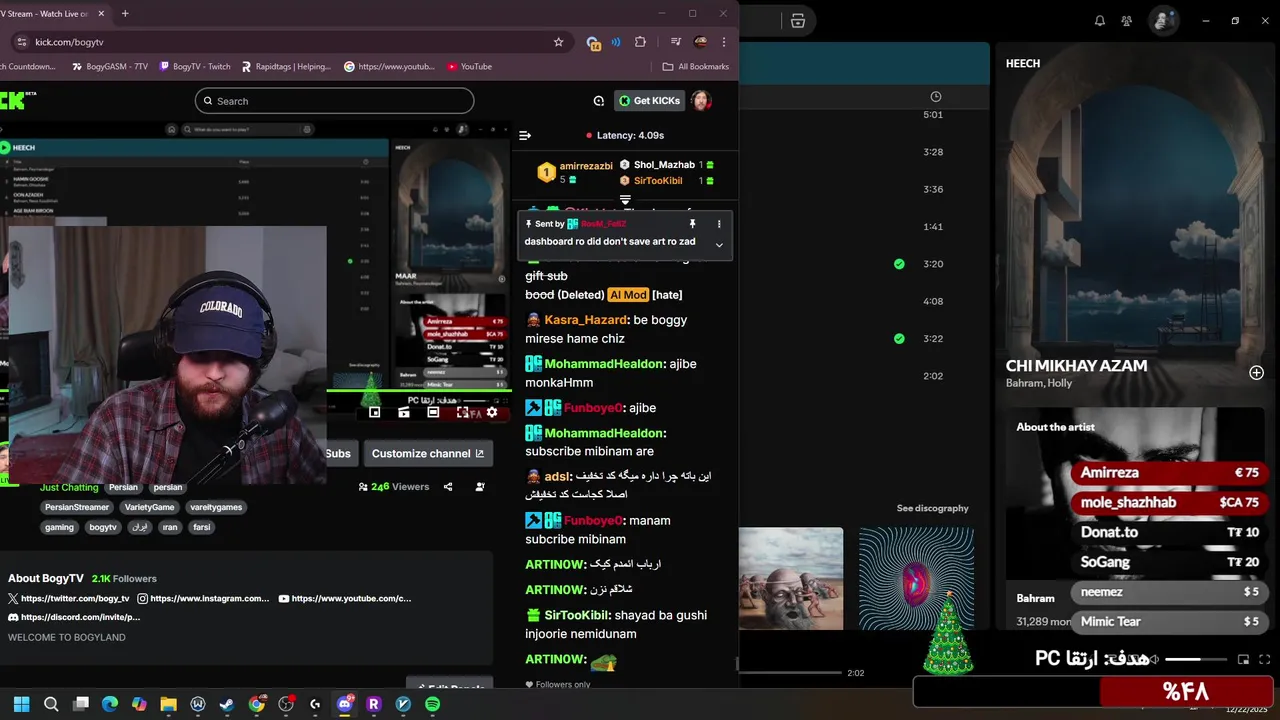
Task: Open the All Bookmarks folder
Action: 696,67
